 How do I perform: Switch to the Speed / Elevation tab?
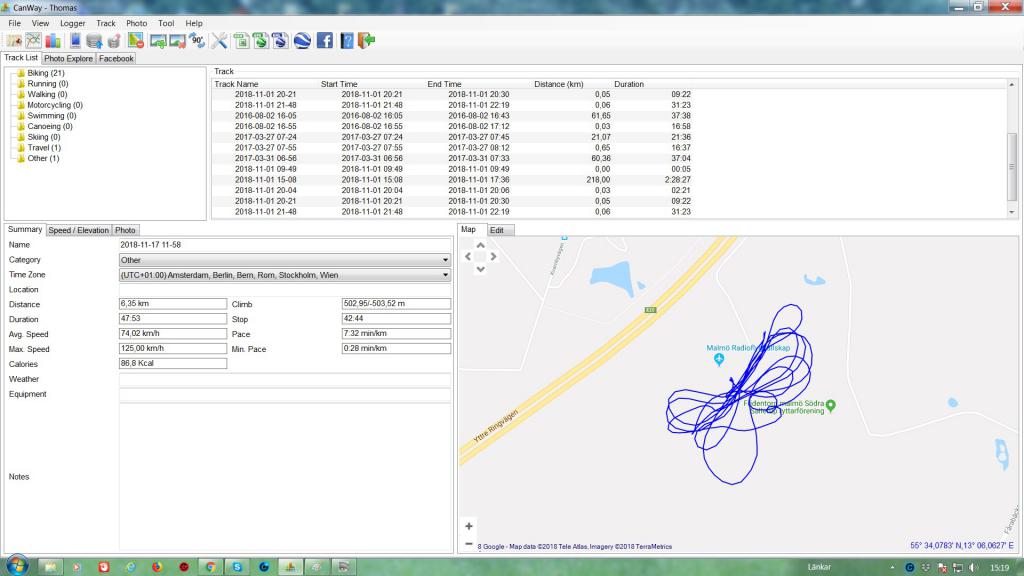pos(79,230)
